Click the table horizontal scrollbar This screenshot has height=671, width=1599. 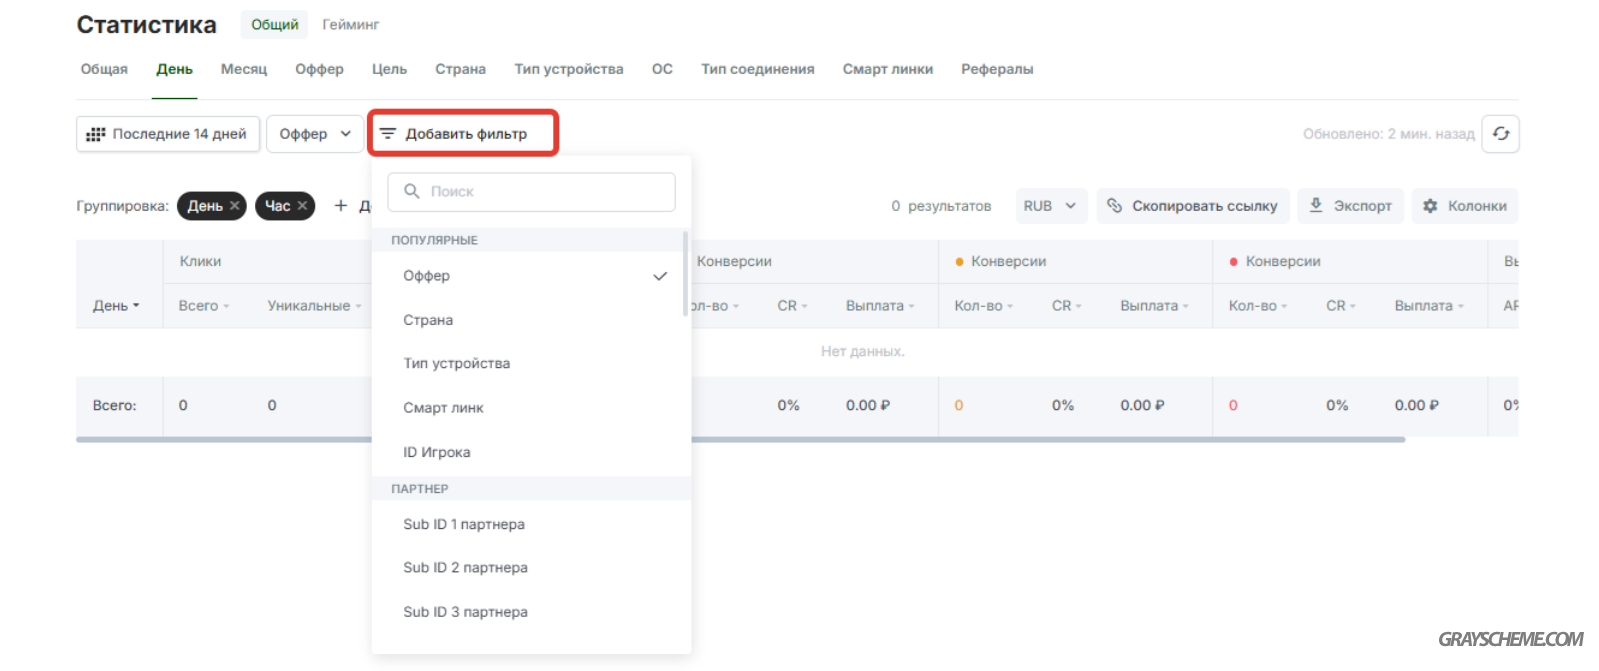coord(740,439)
